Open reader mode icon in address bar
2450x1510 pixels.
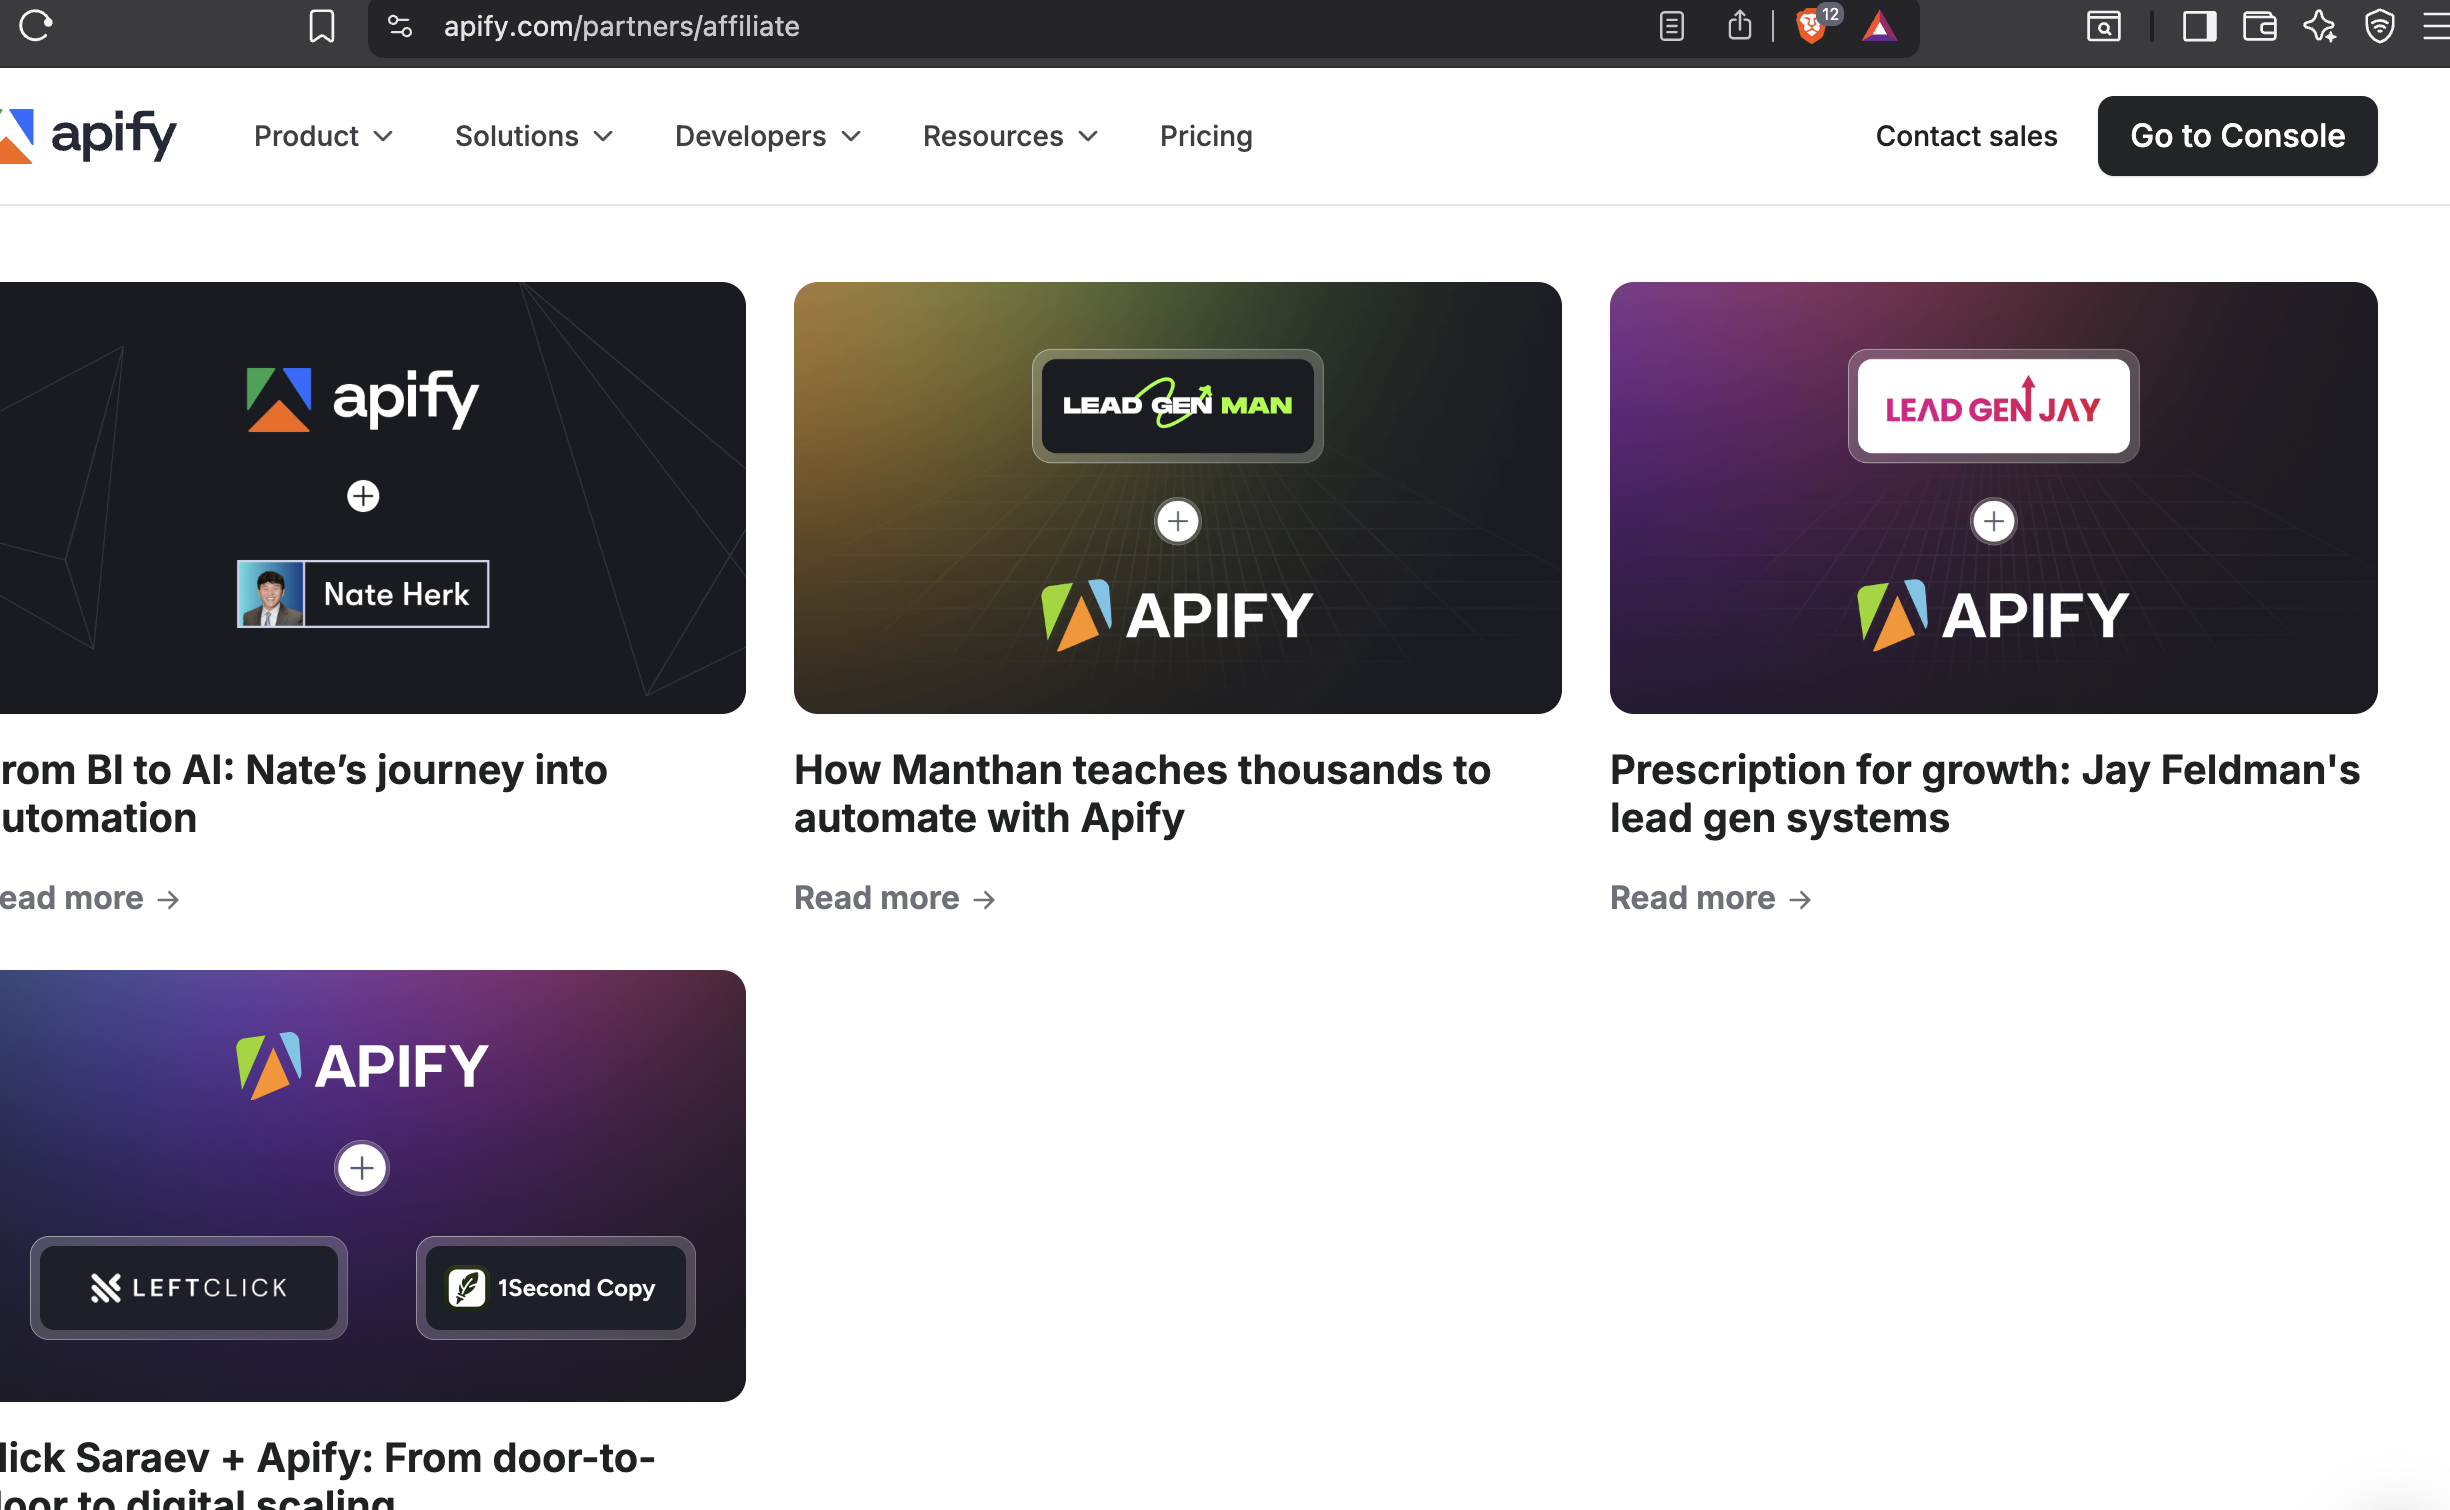click(1671, 26)
